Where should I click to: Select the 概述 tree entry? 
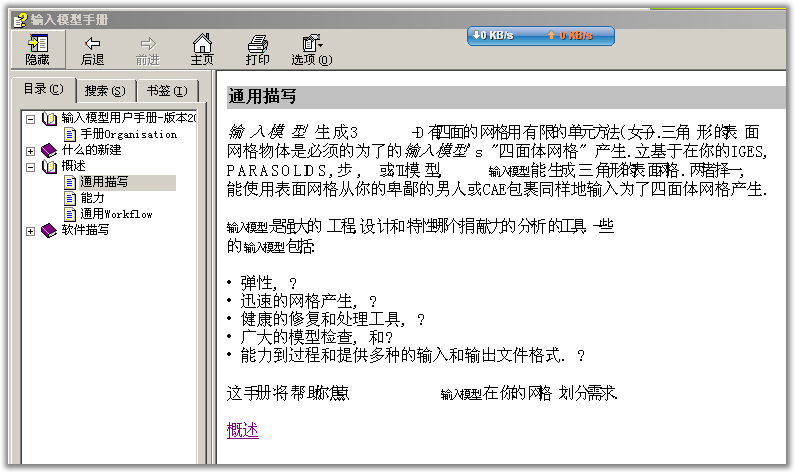click(x=73, y=166)
